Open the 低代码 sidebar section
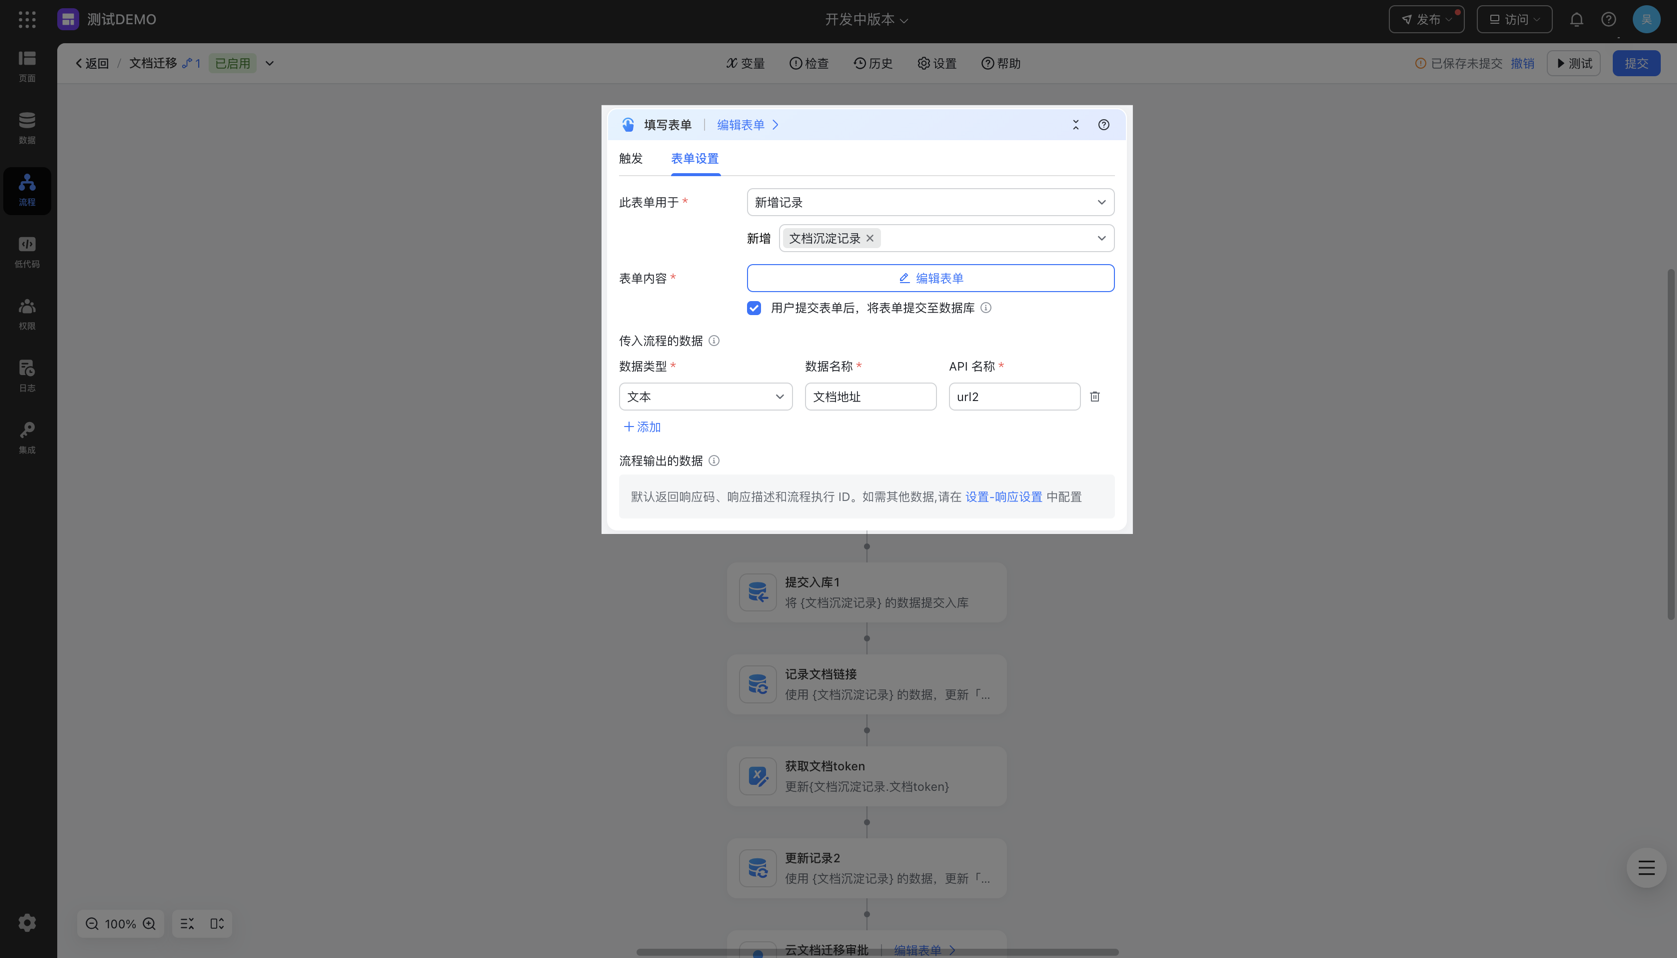Screen dimensions: 1677x958 (27, 252)
